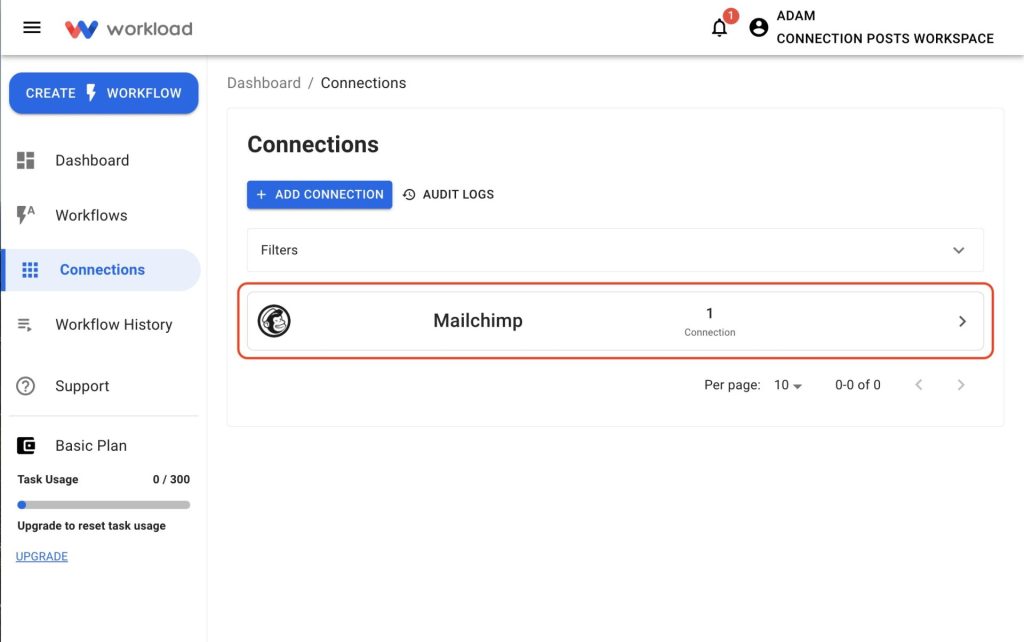Click 'Connection Posts Workspace' label

pos(885,39)
